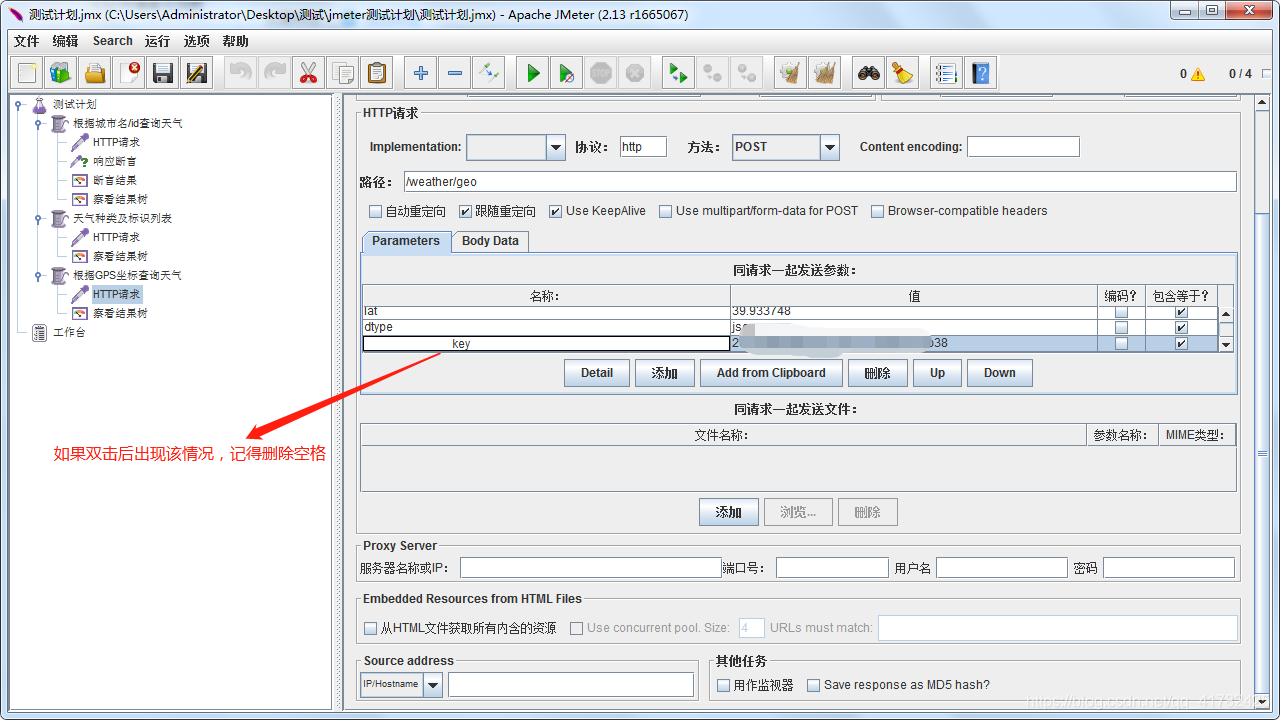Click the Expand All plus icon
The image size is (1280, 720).
(x=421, y=73)
